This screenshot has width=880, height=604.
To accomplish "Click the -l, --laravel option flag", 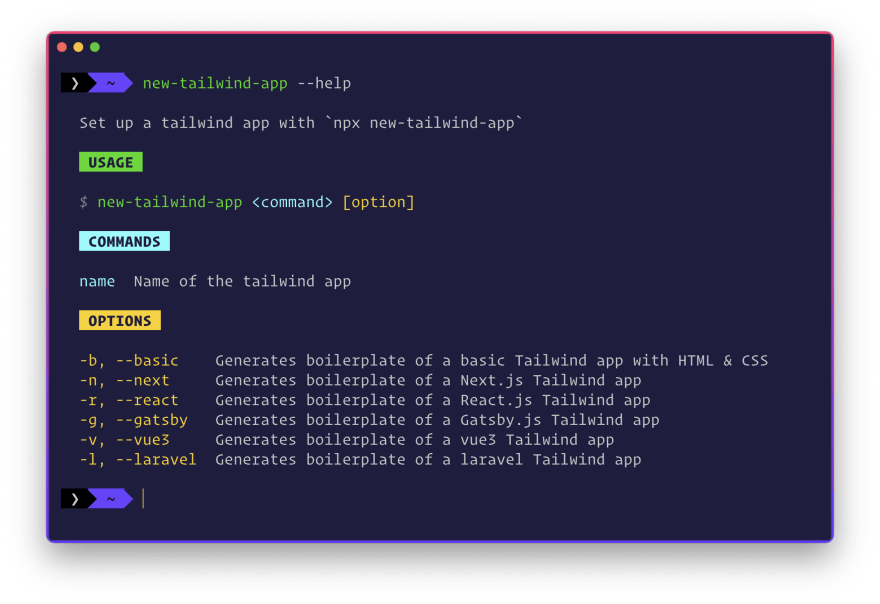I will (138, 460).
